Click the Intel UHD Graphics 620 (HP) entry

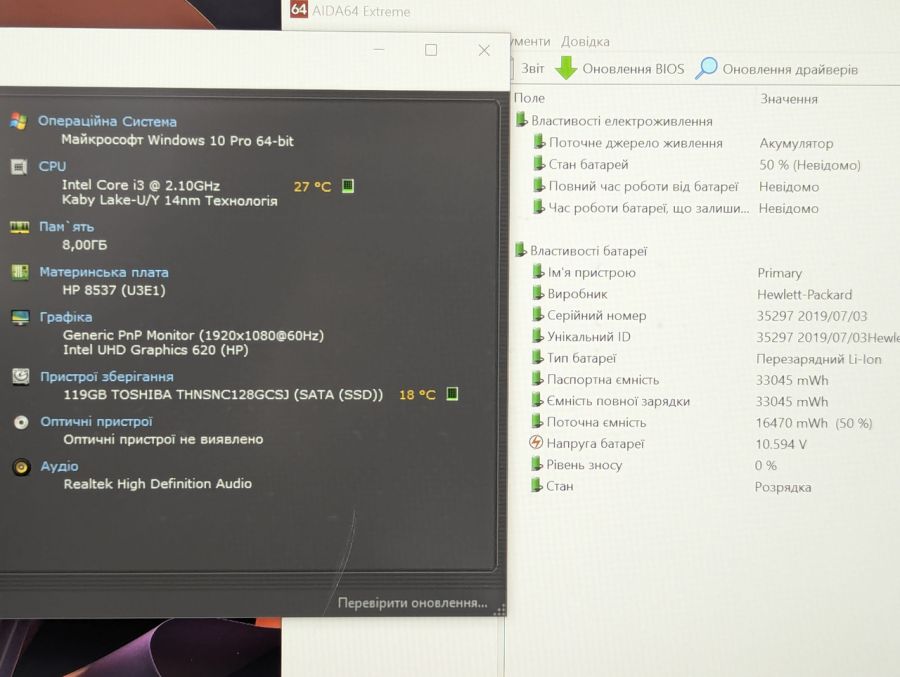[x=156, y=350]
